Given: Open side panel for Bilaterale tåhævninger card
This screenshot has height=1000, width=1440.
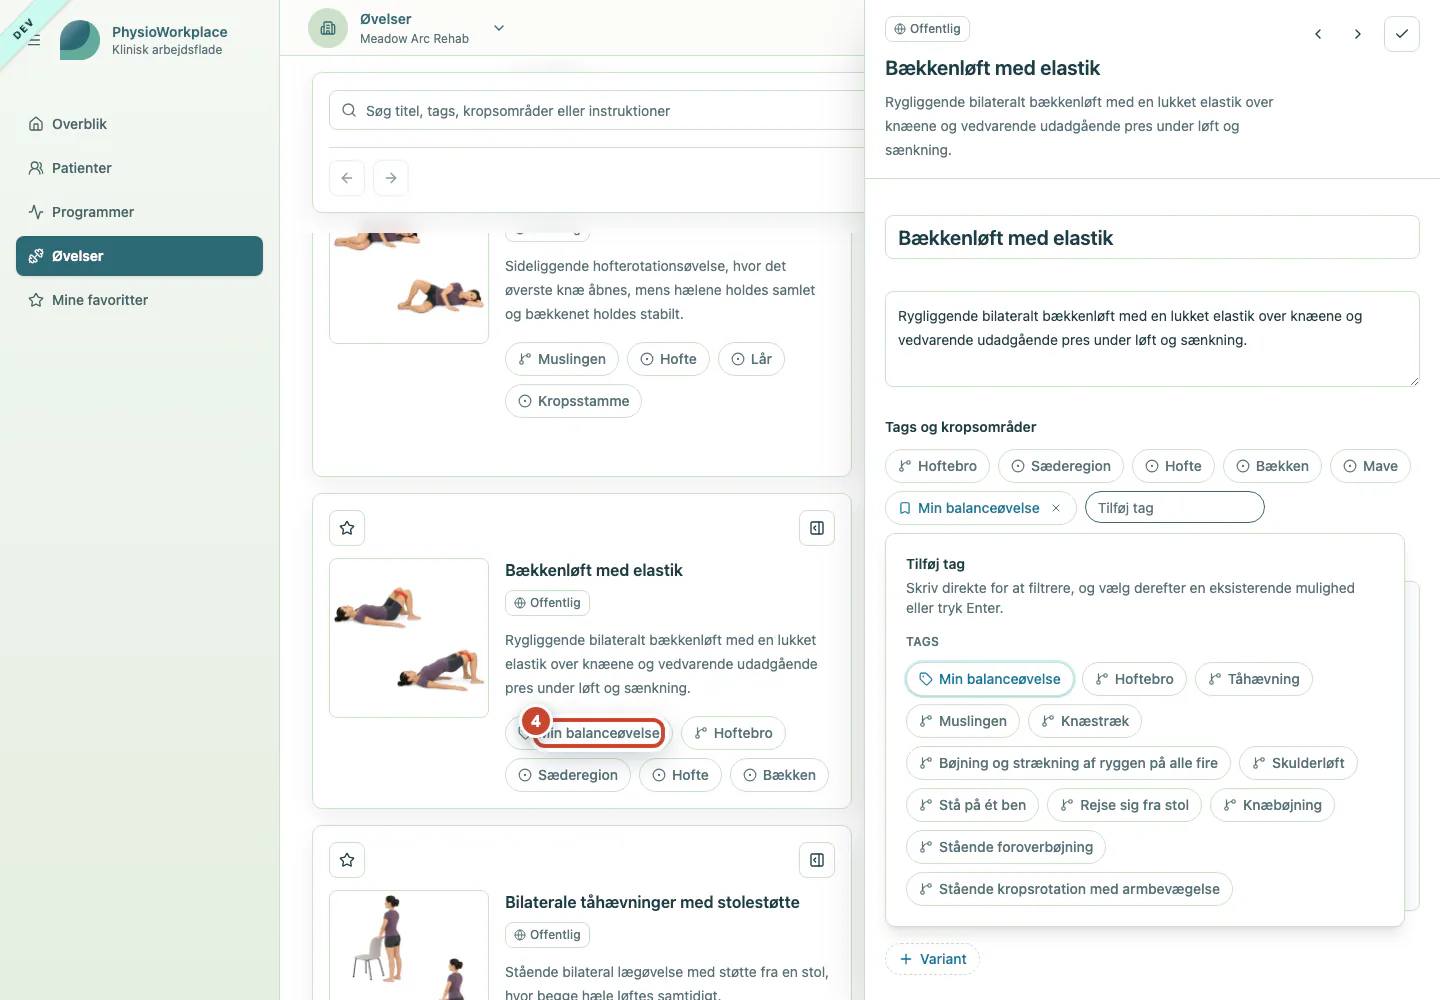Looking at the screenshot, I should click(817, 860).
